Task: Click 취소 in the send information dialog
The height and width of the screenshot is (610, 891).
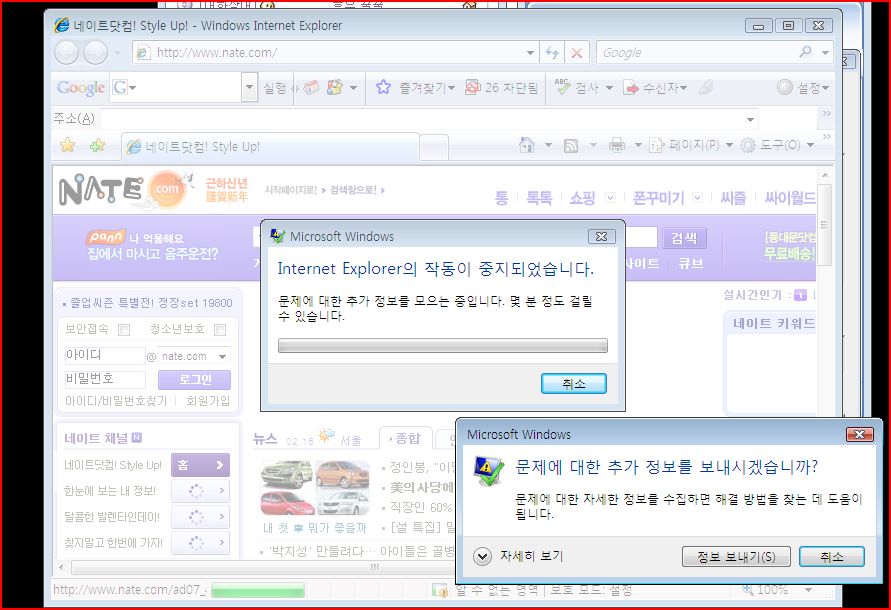Action: click(x=832, y=557)
